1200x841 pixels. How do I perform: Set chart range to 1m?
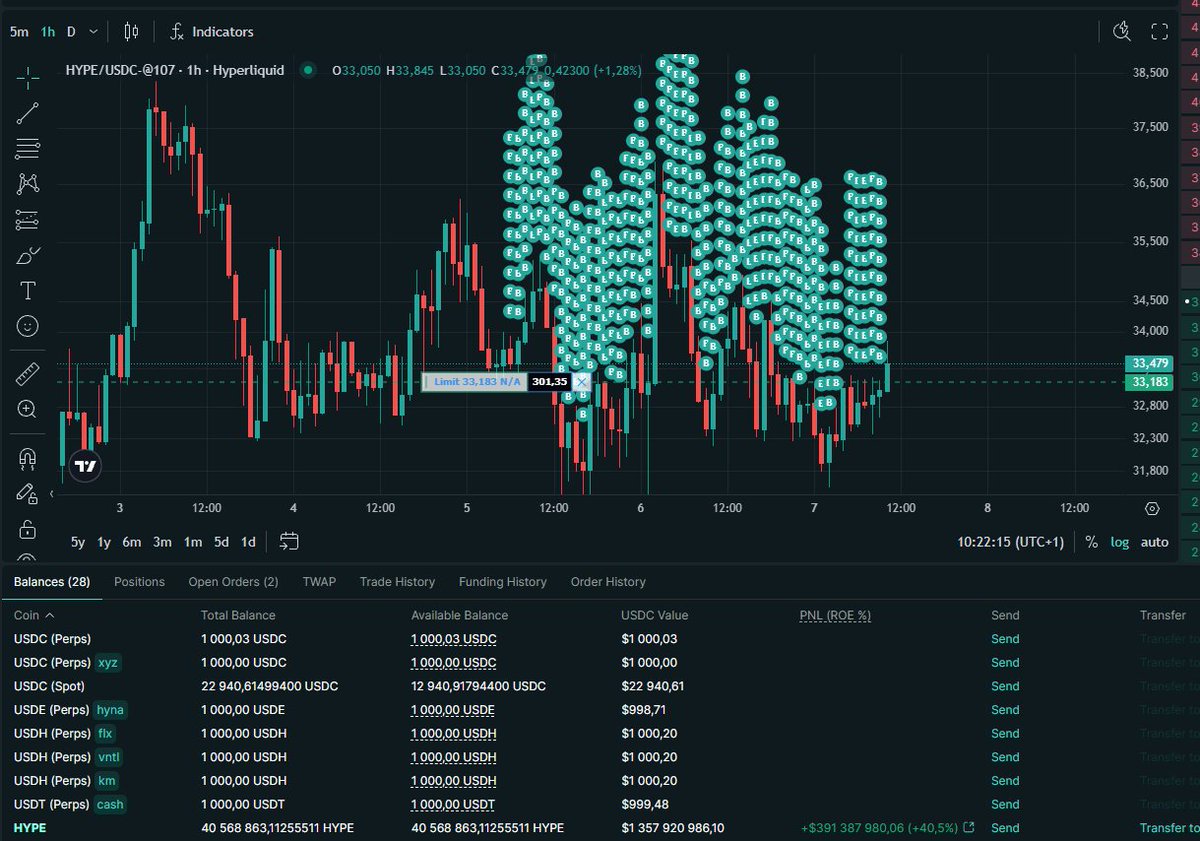click(x=193, y=542)
